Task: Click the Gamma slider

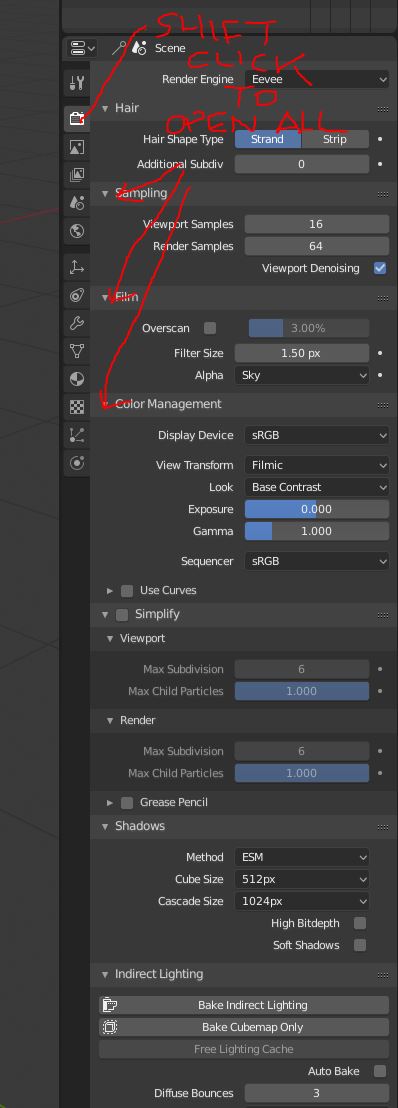Action: [x=317, y=531]
